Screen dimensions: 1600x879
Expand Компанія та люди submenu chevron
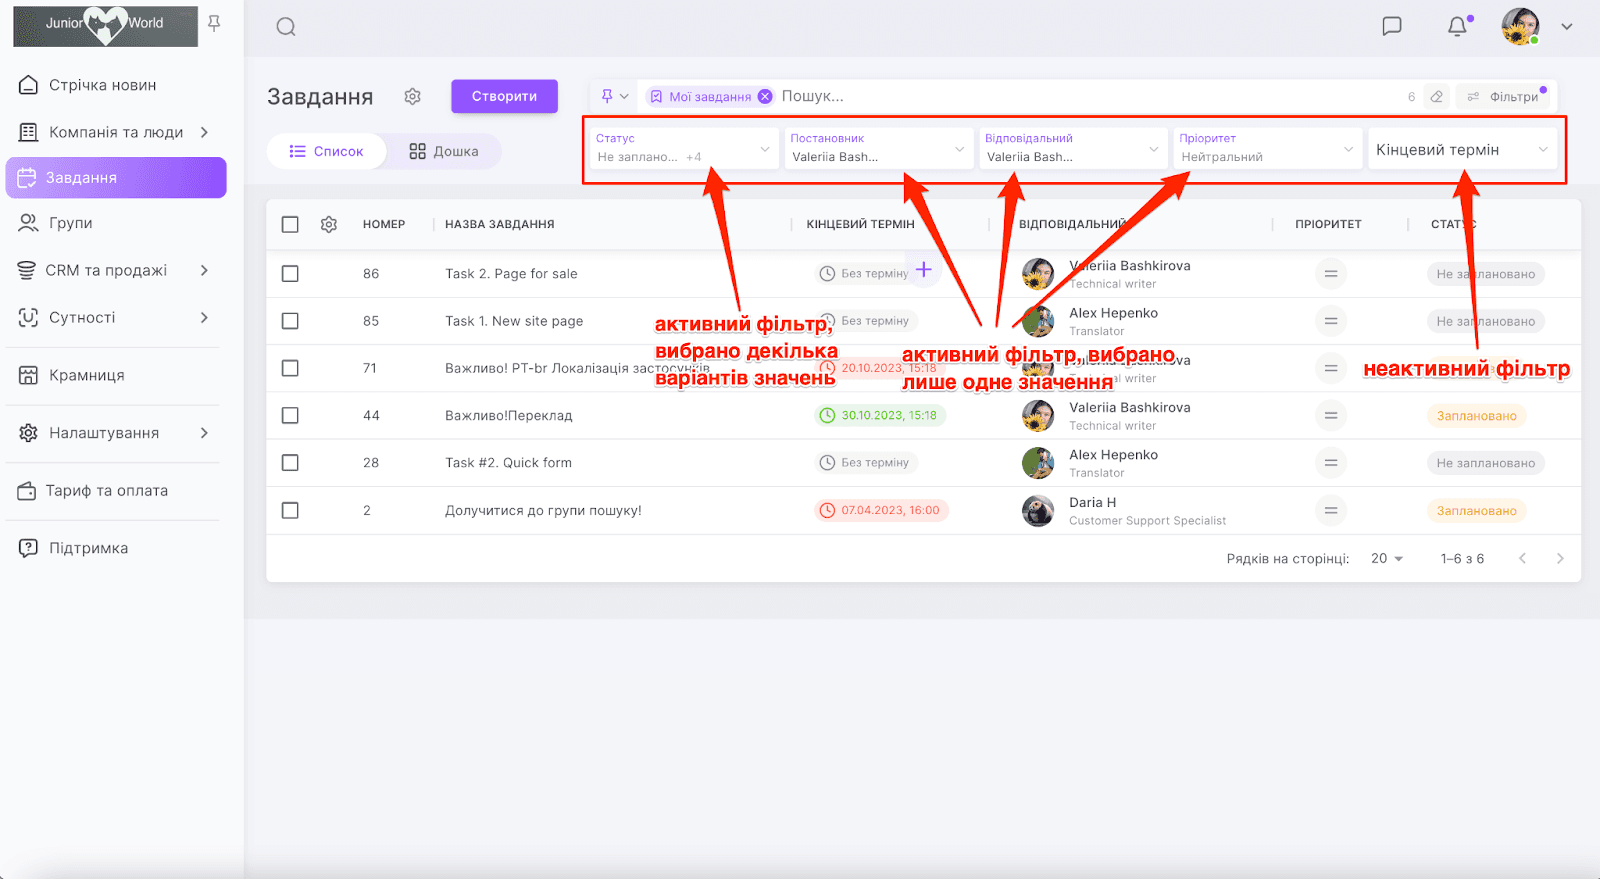tap(204, 132)
